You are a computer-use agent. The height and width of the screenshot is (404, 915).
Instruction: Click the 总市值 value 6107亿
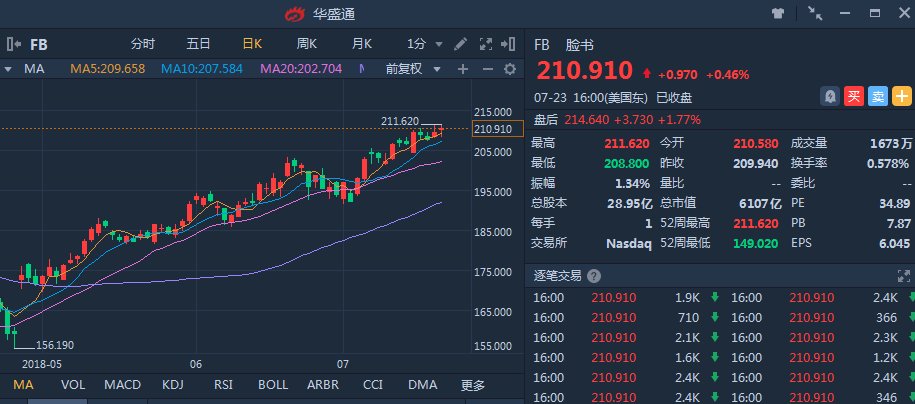coord(760,203)
